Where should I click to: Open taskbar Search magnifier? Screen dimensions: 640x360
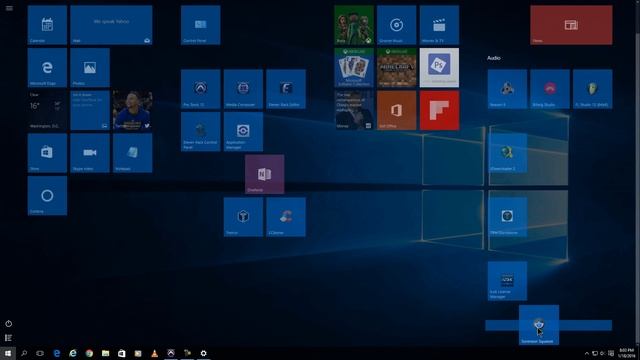pyautogui.click(x=24, y=353)
